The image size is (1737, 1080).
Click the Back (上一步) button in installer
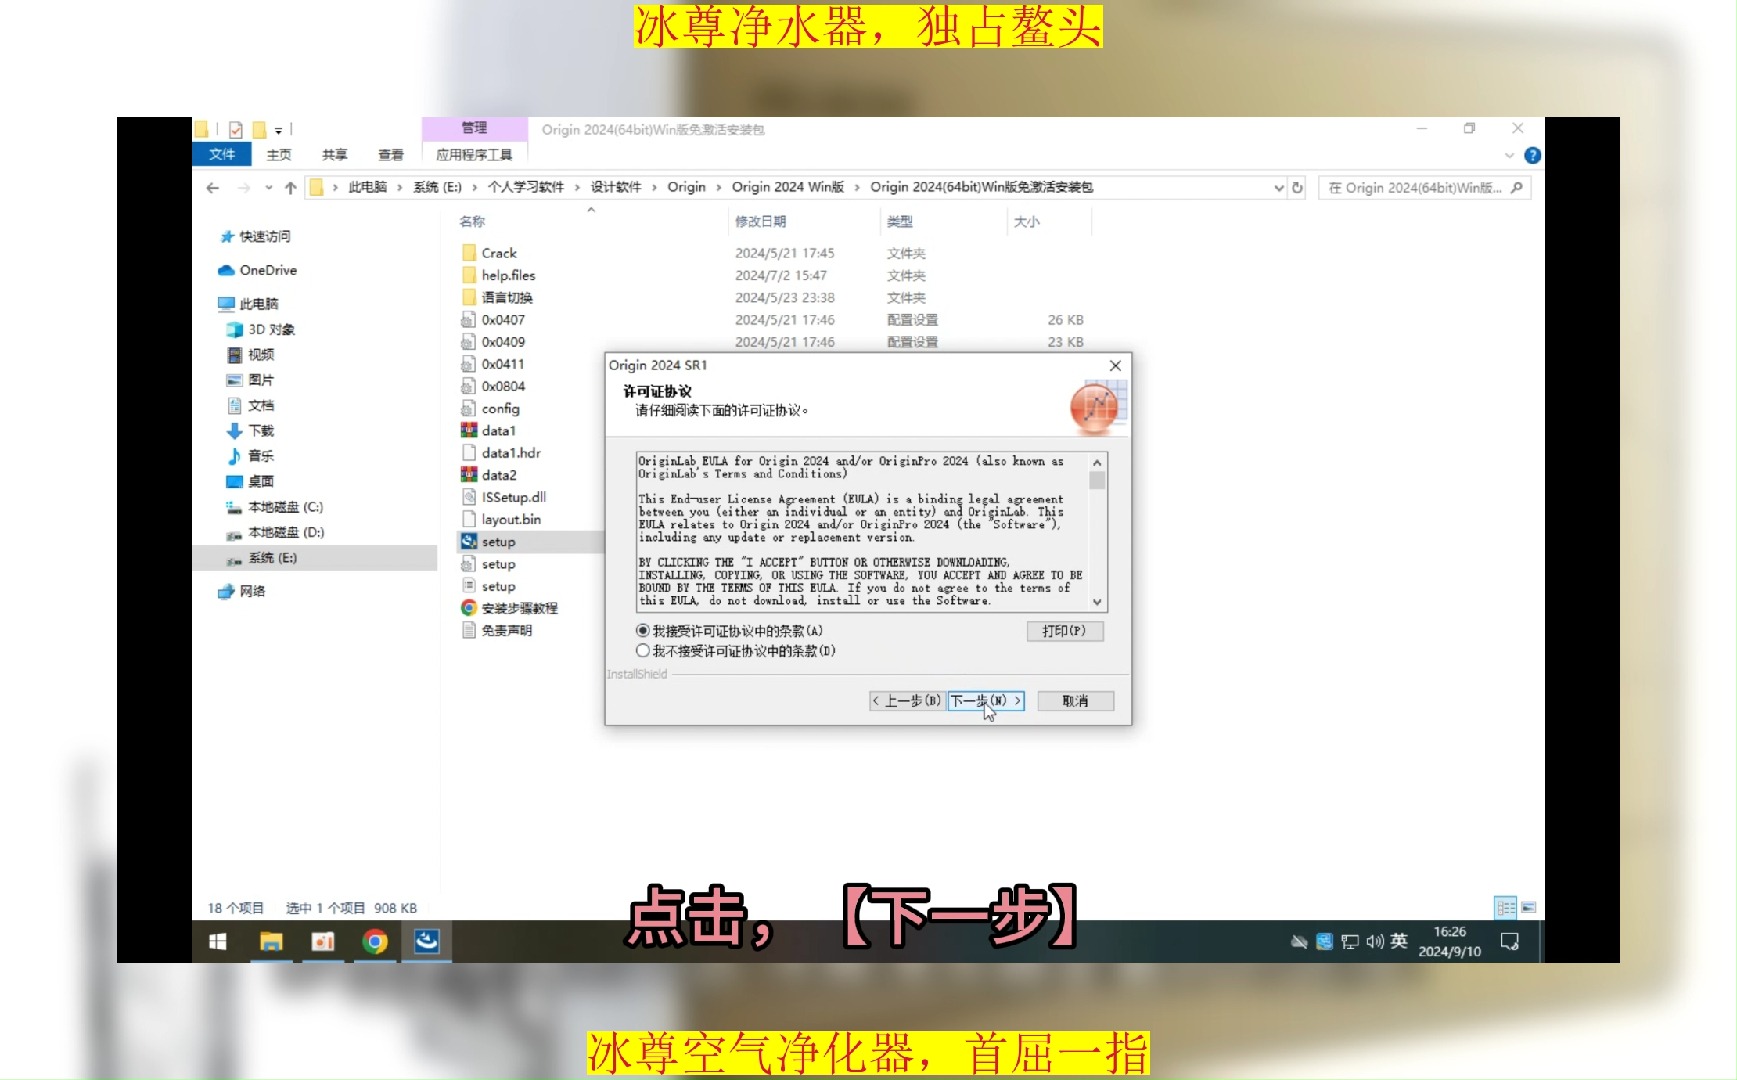(x=907, y=701)
